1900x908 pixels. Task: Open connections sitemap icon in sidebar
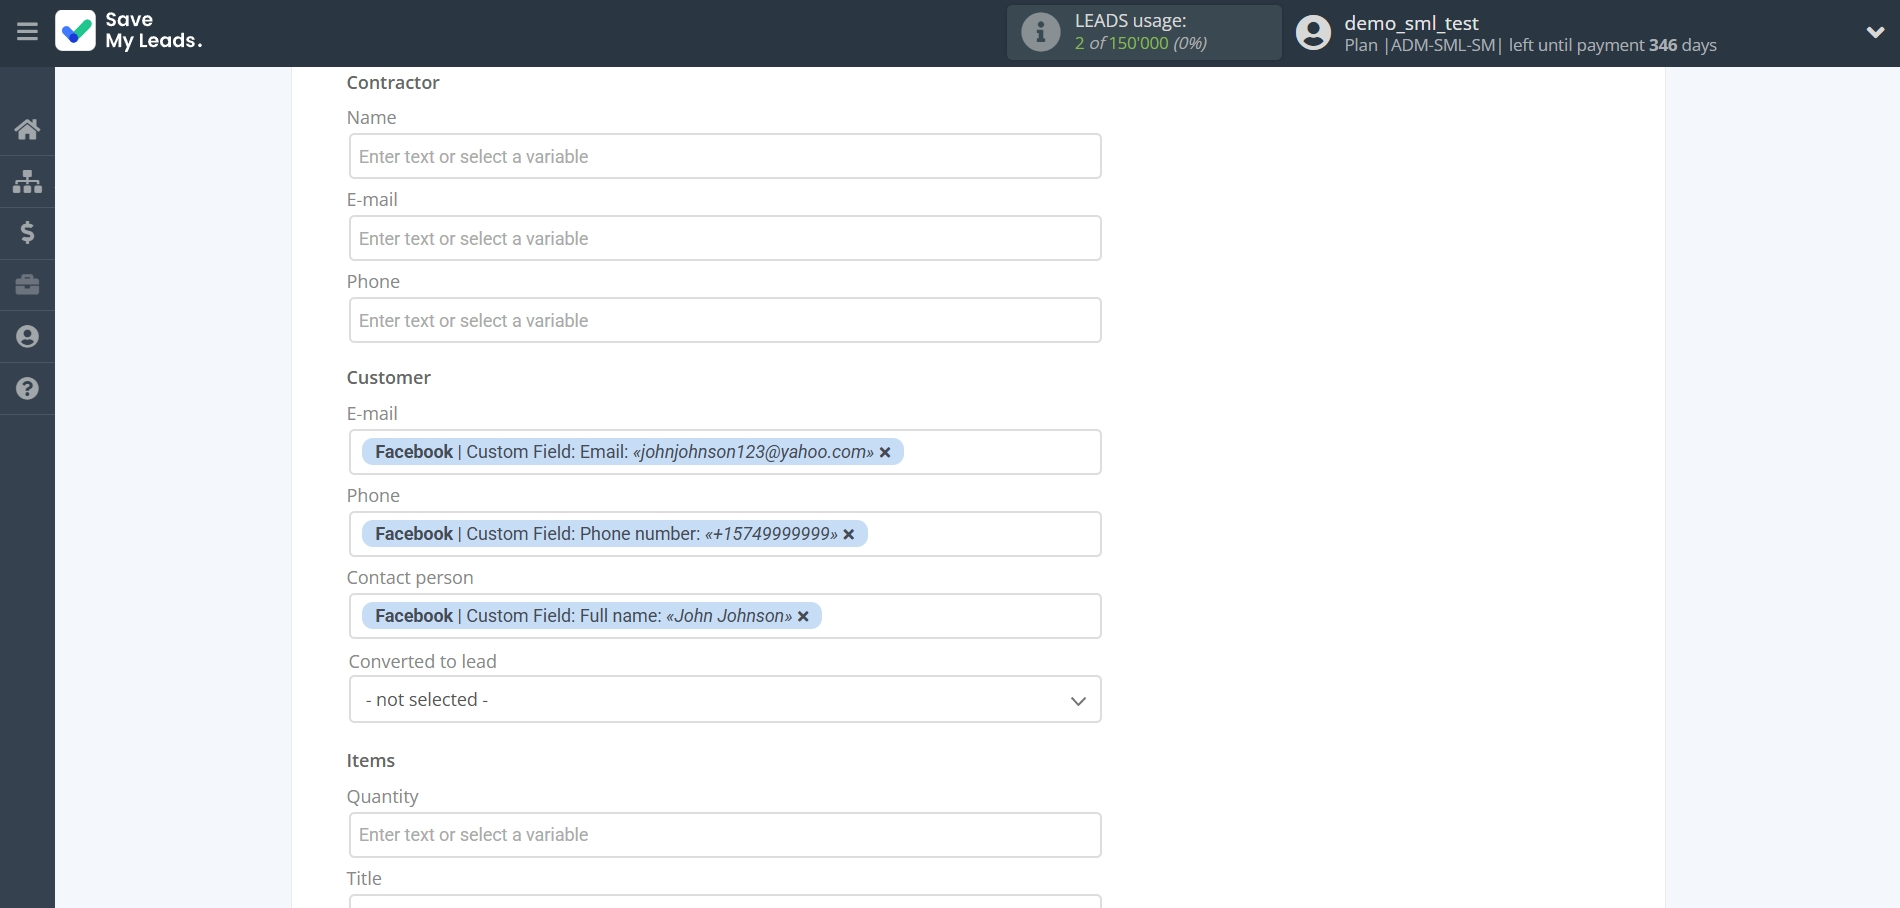(x=27, y=181)
